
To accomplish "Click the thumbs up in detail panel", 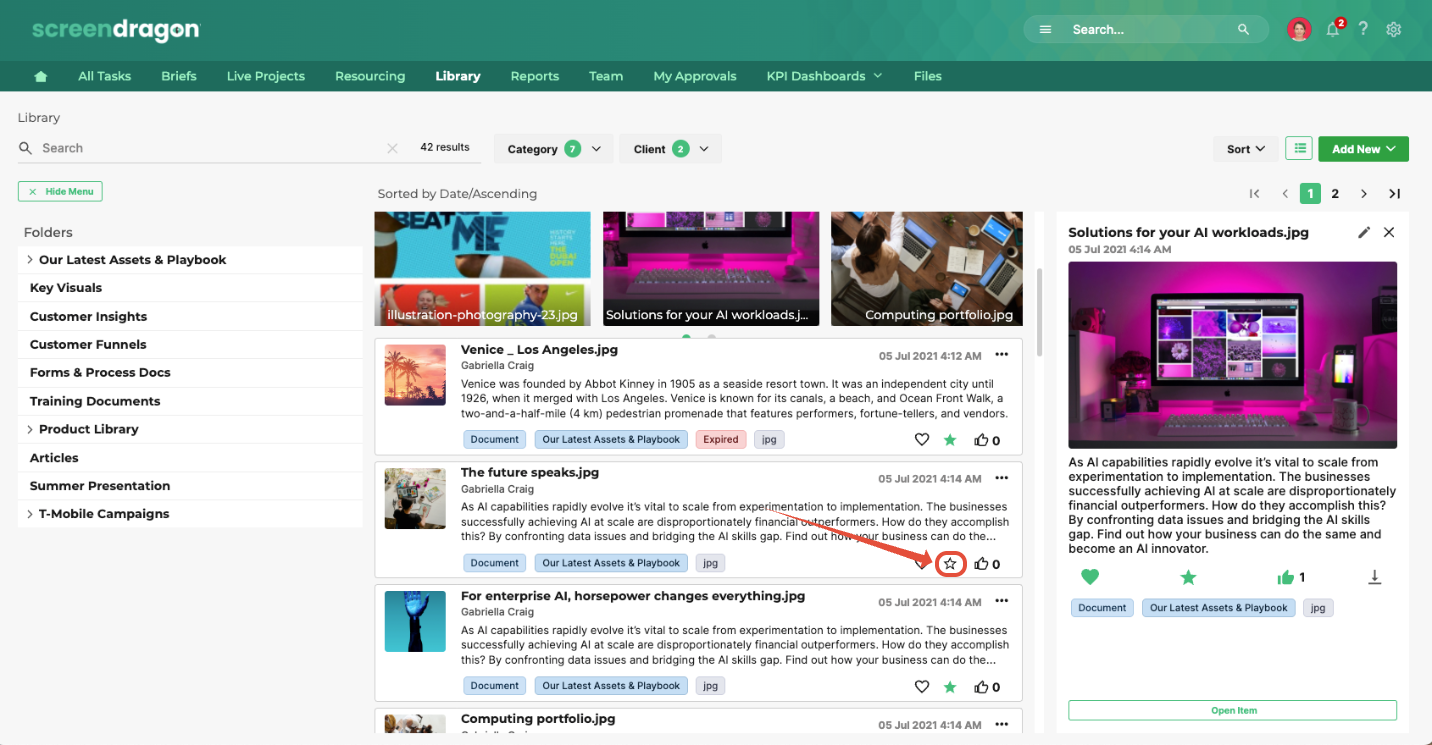I will point(1286,577).
